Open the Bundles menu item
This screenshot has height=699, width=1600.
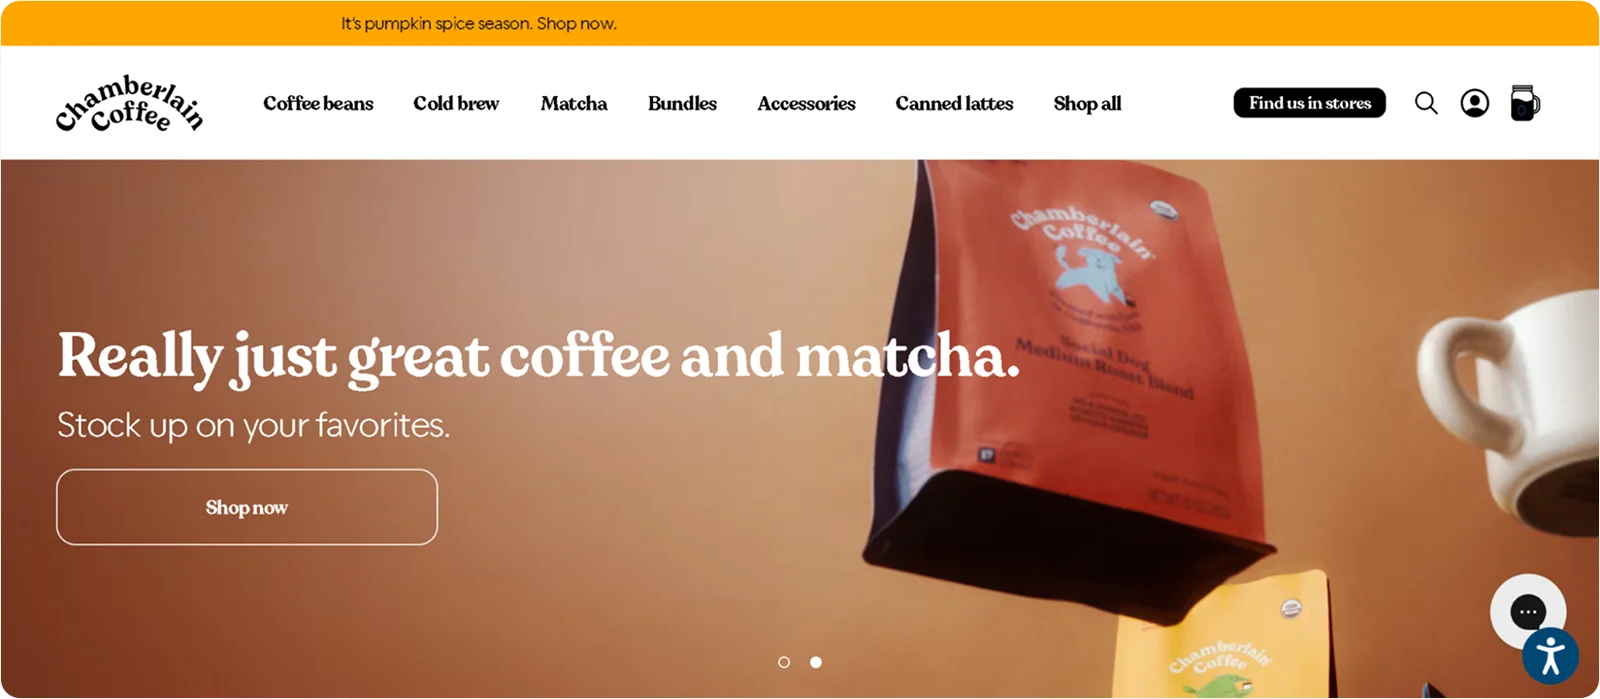pos(682,103)
